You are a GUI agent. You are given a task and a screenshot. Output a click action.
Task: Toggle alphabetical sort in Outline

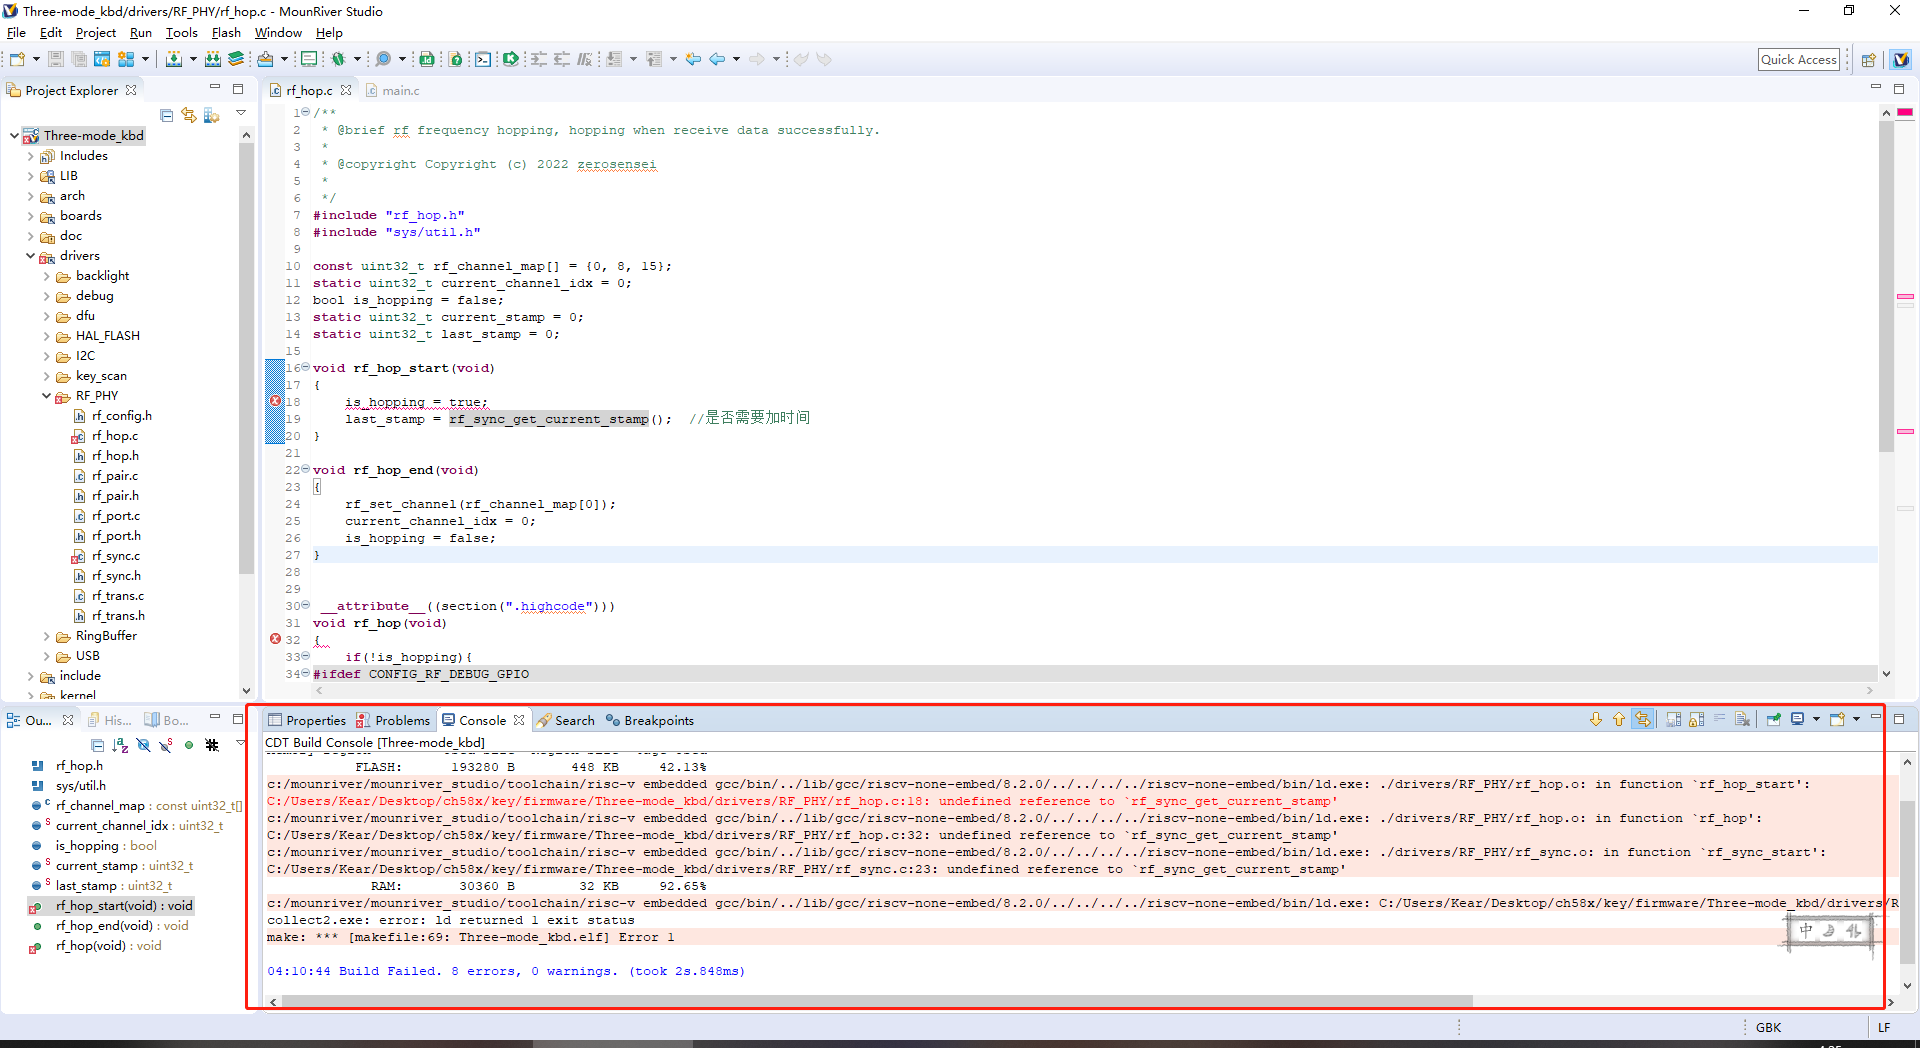120,745
